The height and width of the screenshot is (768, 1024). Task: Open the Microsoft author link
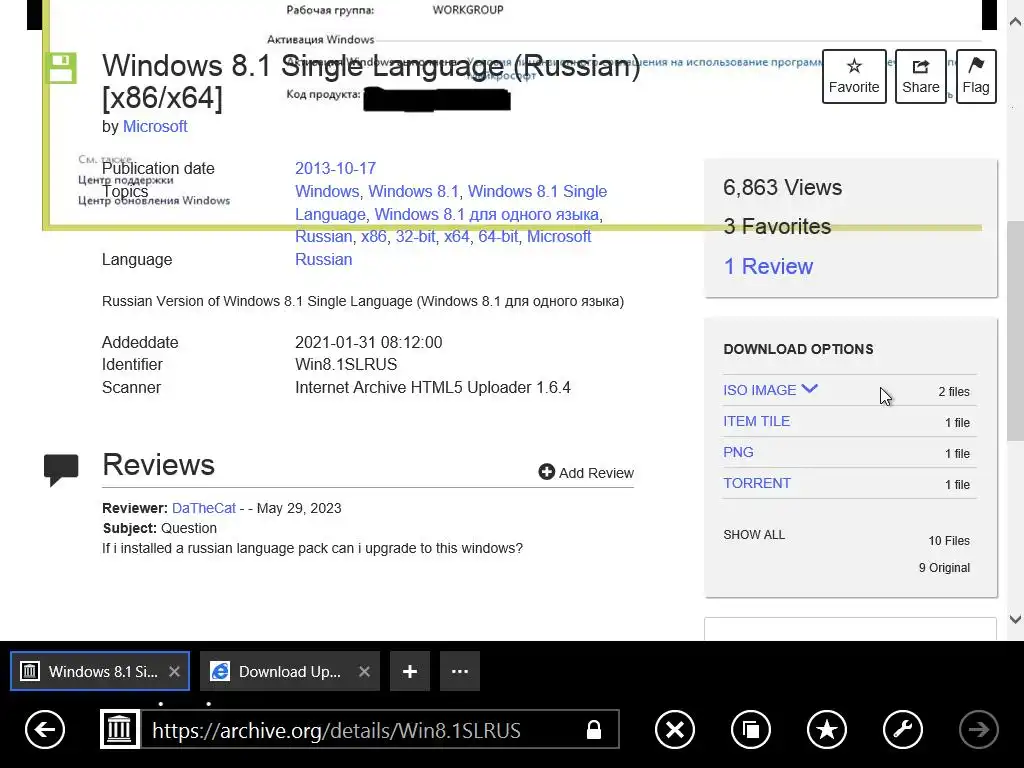[x=155, y=126]
